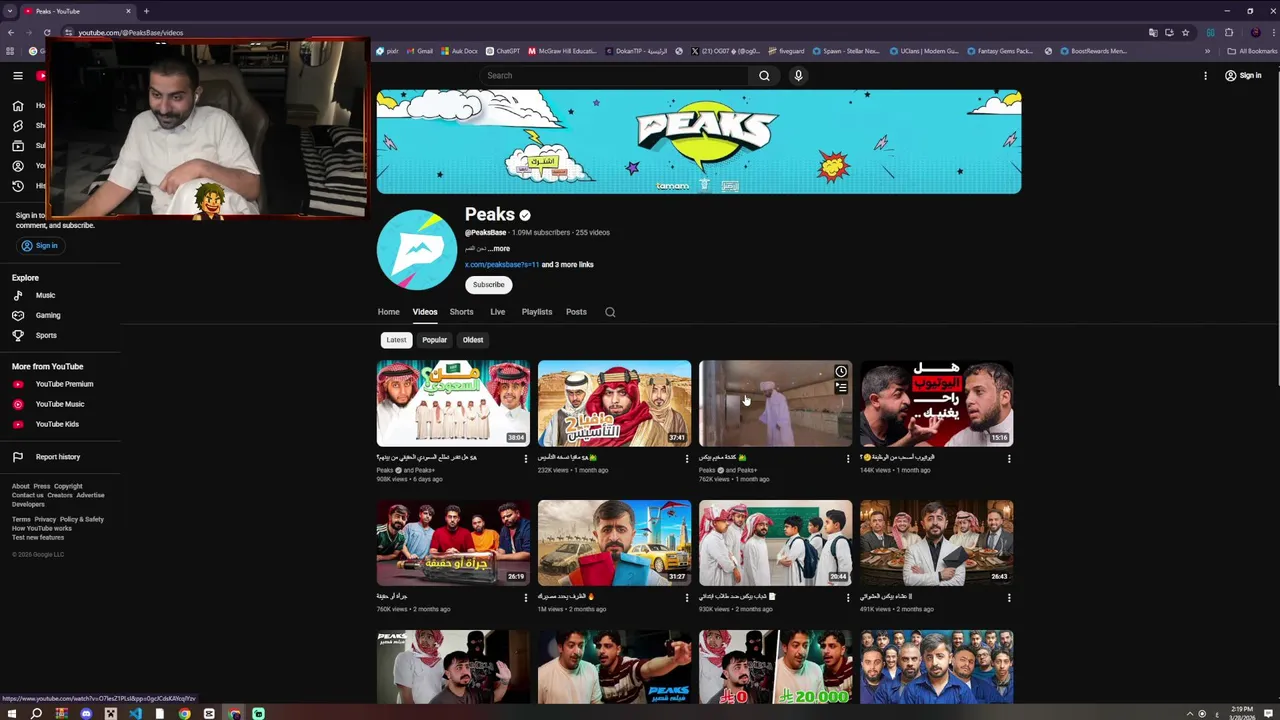Reload the page with the refresh icon
This screenshot has width=1280, height=720.
point(47,32)
